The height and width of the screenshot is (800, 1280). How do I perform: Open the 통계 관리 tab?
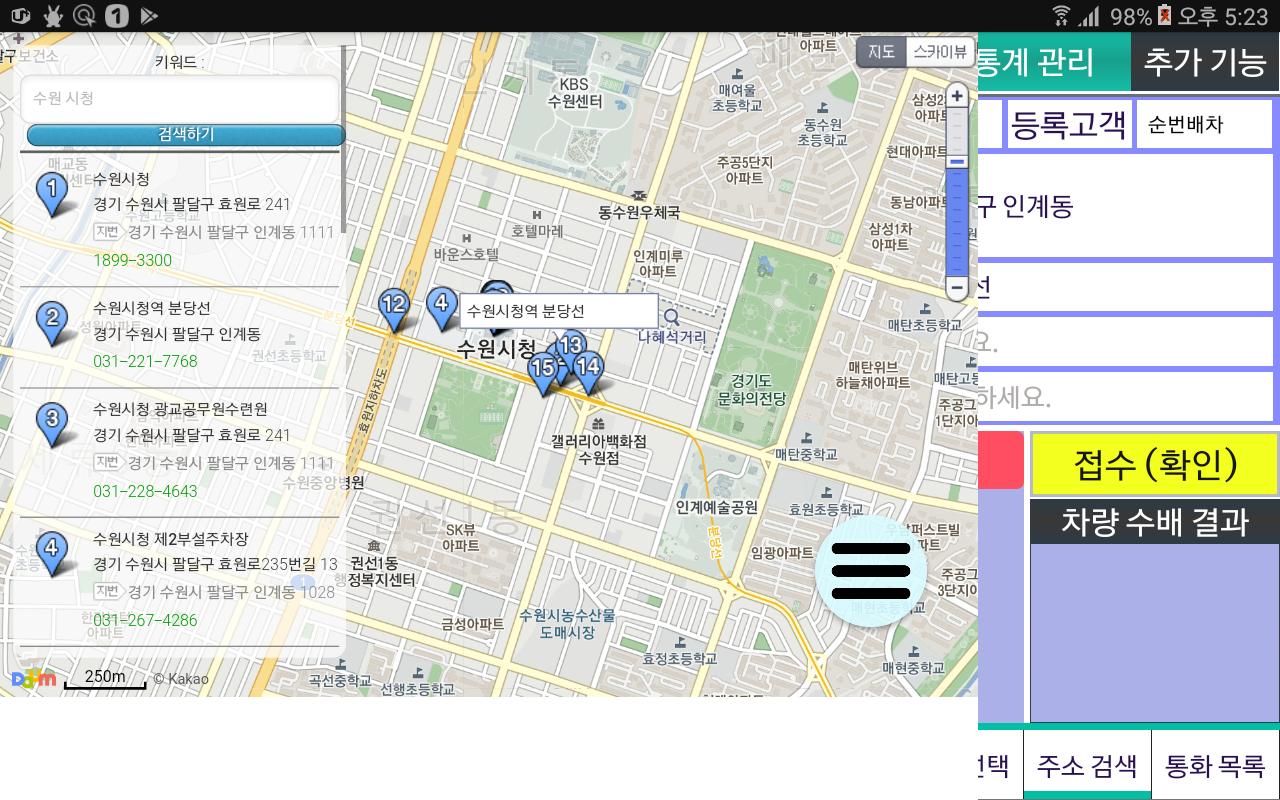(1054, 62)
